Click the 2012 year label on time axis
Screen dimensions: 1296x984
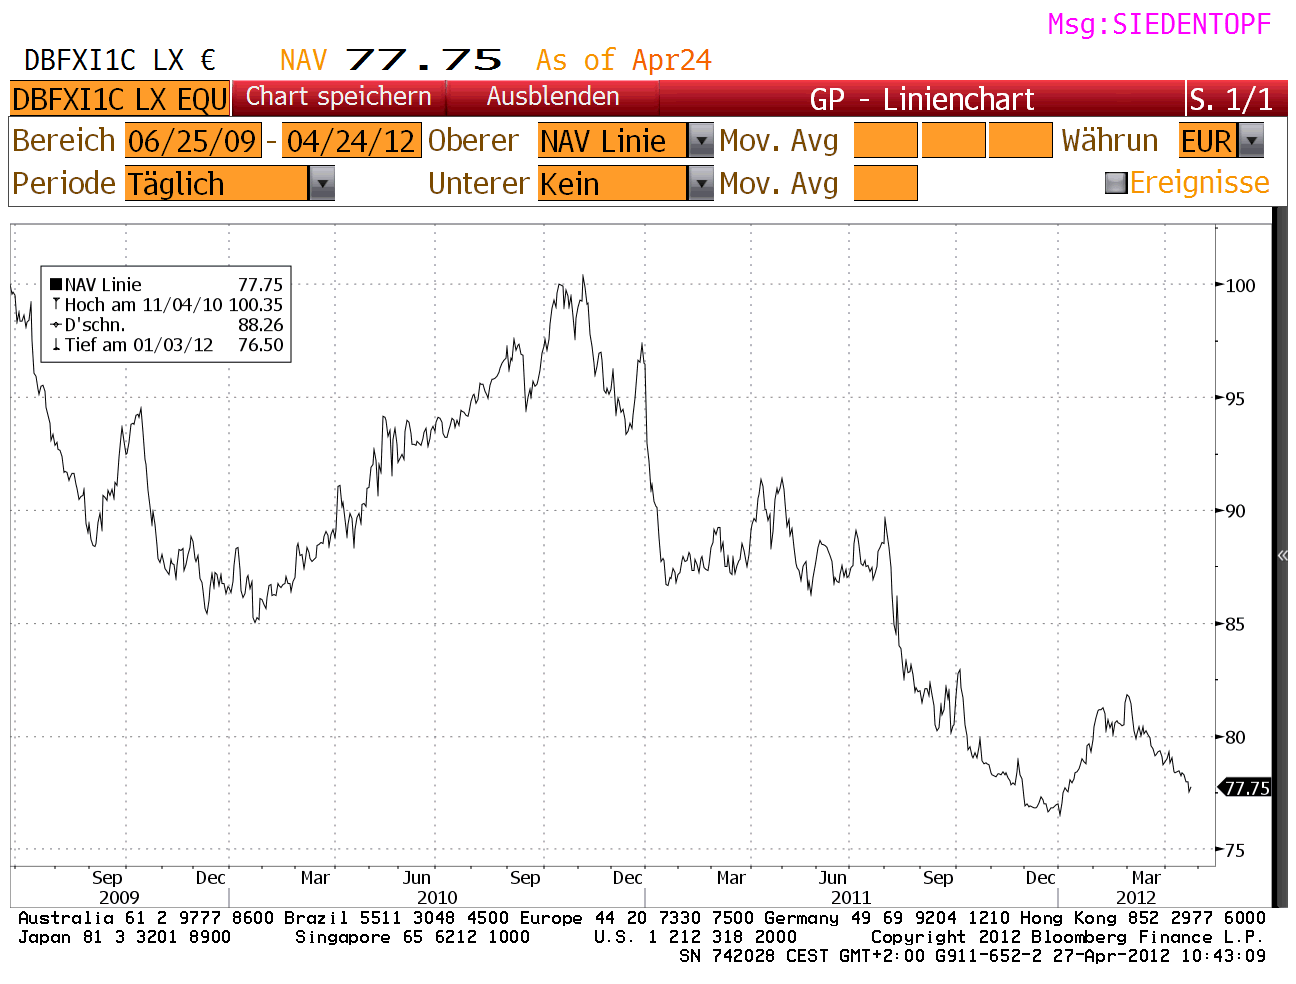point(1136,897)
